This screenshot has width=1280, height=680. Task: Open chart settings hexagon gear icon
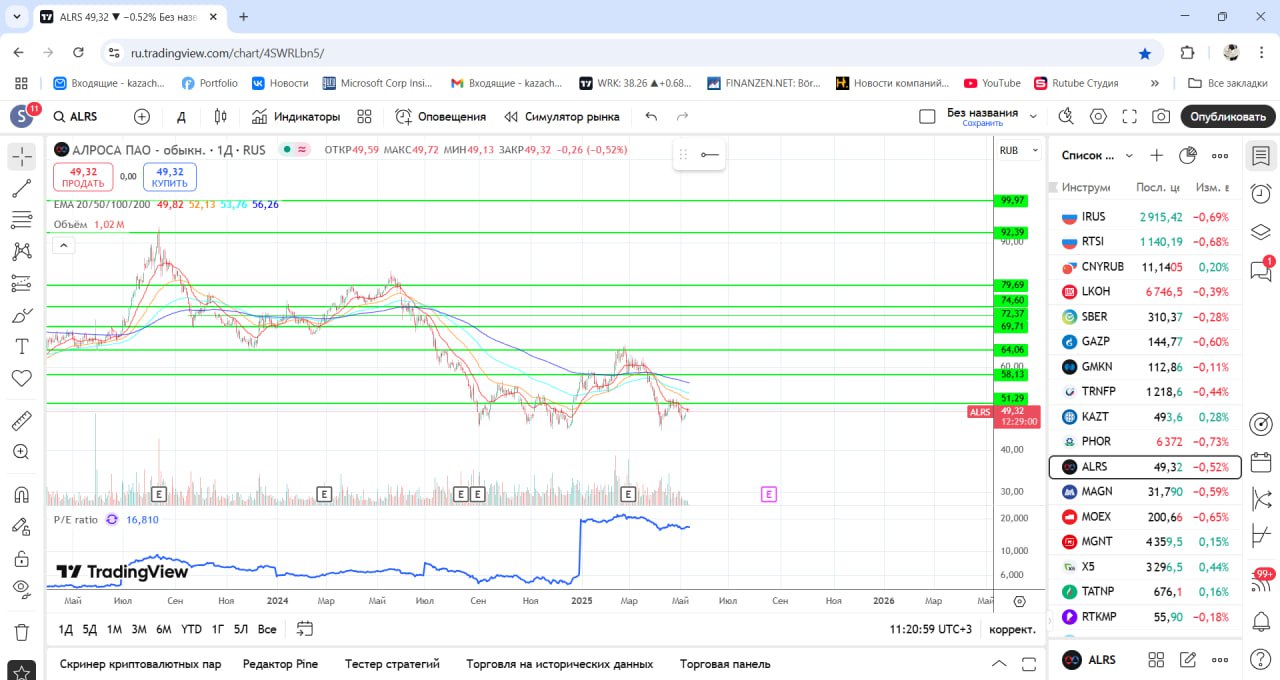coord(1098,117)
